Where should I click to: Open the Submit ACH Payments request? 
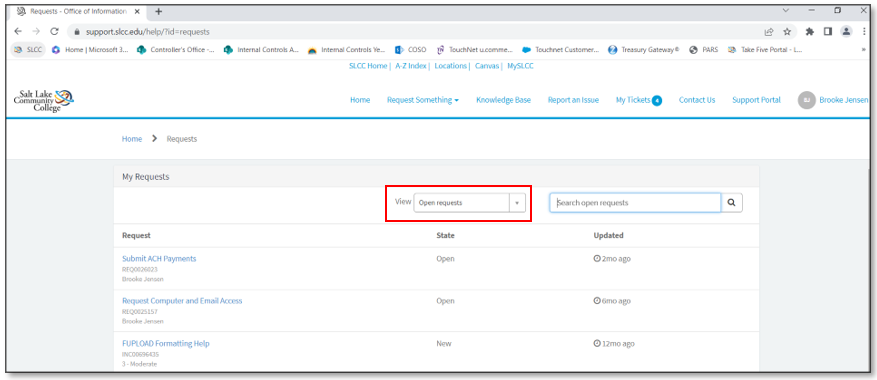point(159,259)
